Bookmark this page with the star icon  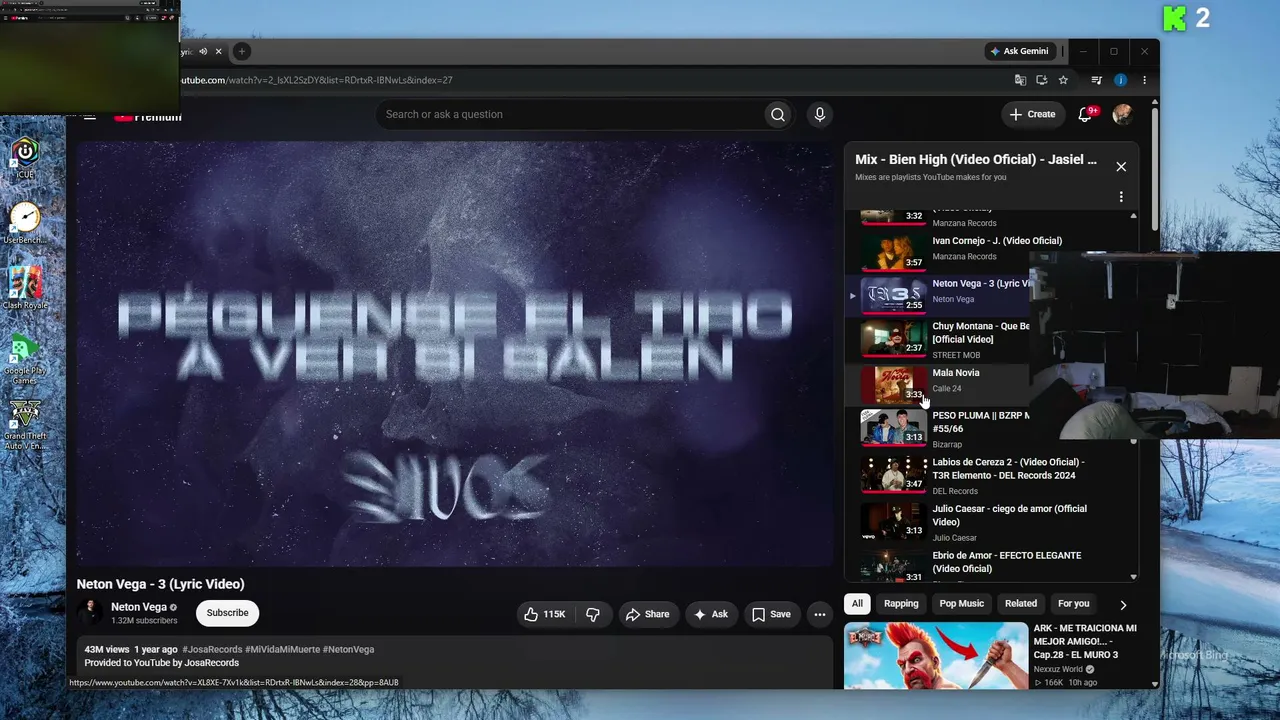click(x=1063, y=80)
